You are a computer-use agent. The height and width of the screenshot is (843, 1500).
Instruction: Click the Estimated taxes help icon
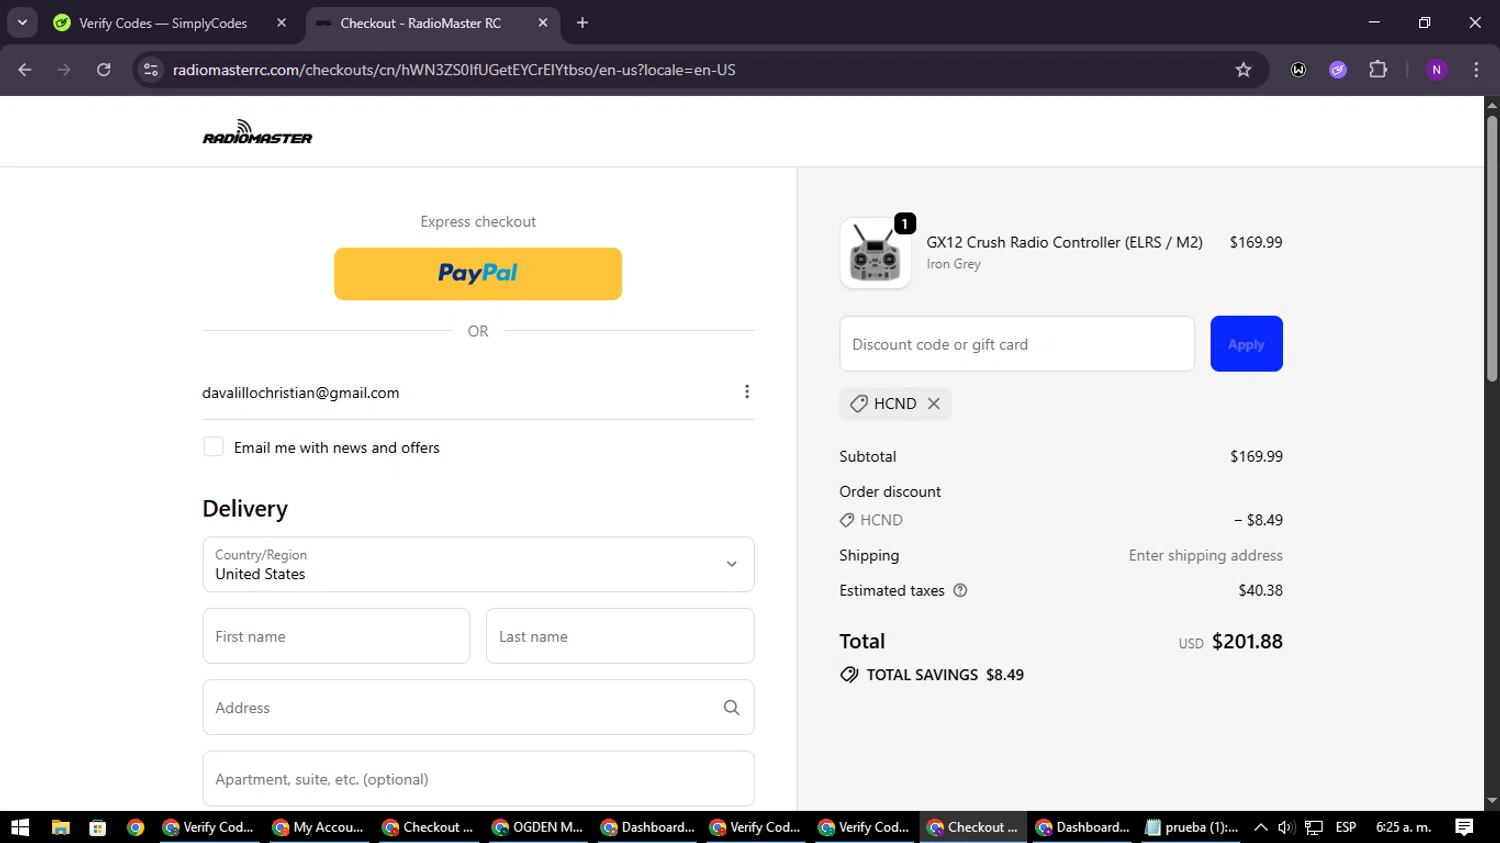960,591
